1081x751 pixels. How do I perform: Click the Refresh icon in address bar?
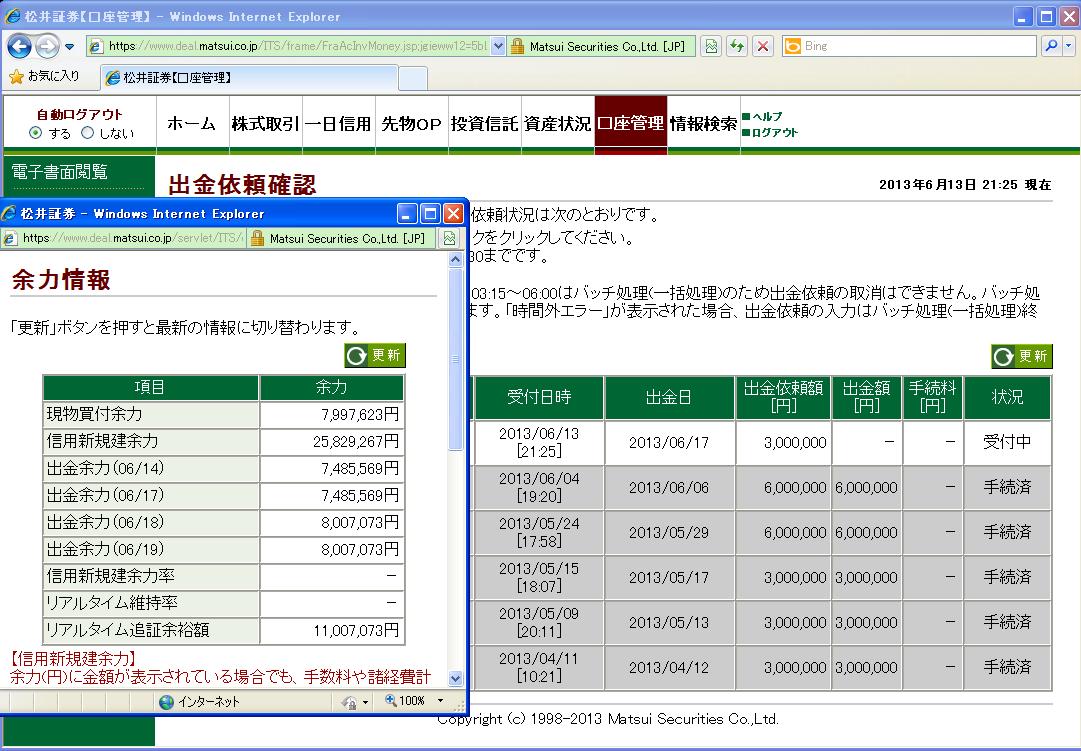(x=737, y=46)
